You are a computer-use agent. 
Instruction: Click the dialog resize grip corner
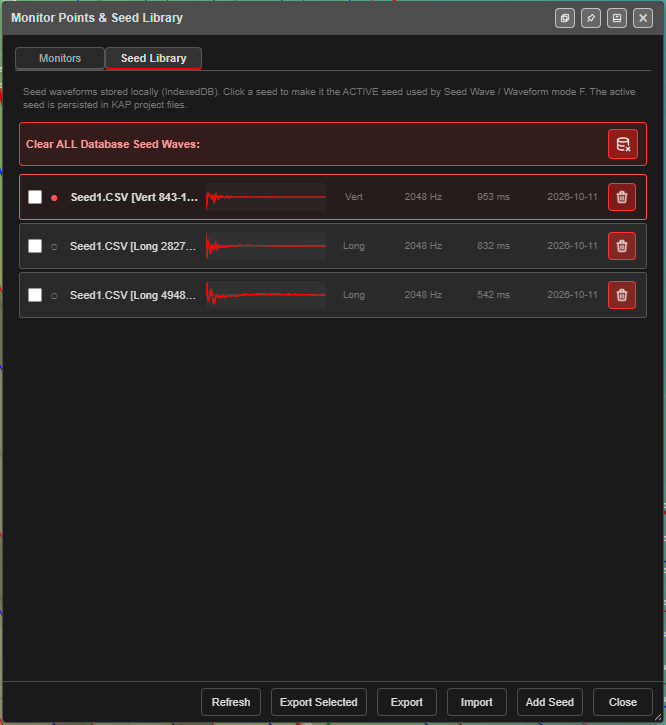point(658,717)
